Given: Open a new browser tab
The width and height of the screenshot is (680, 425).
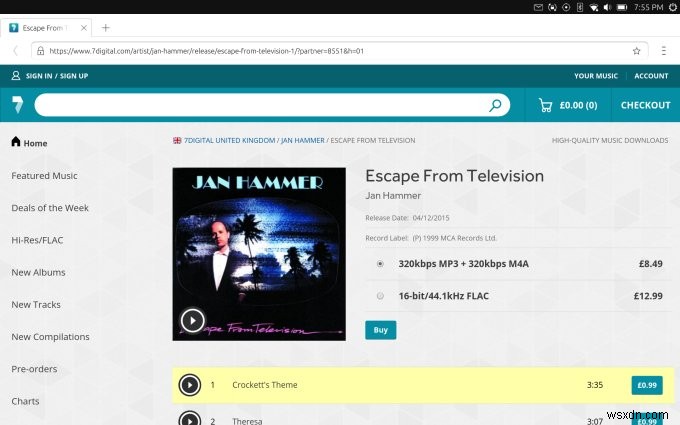Looking at the screenshot, I should pyautogui.click(x=105, y=28).
